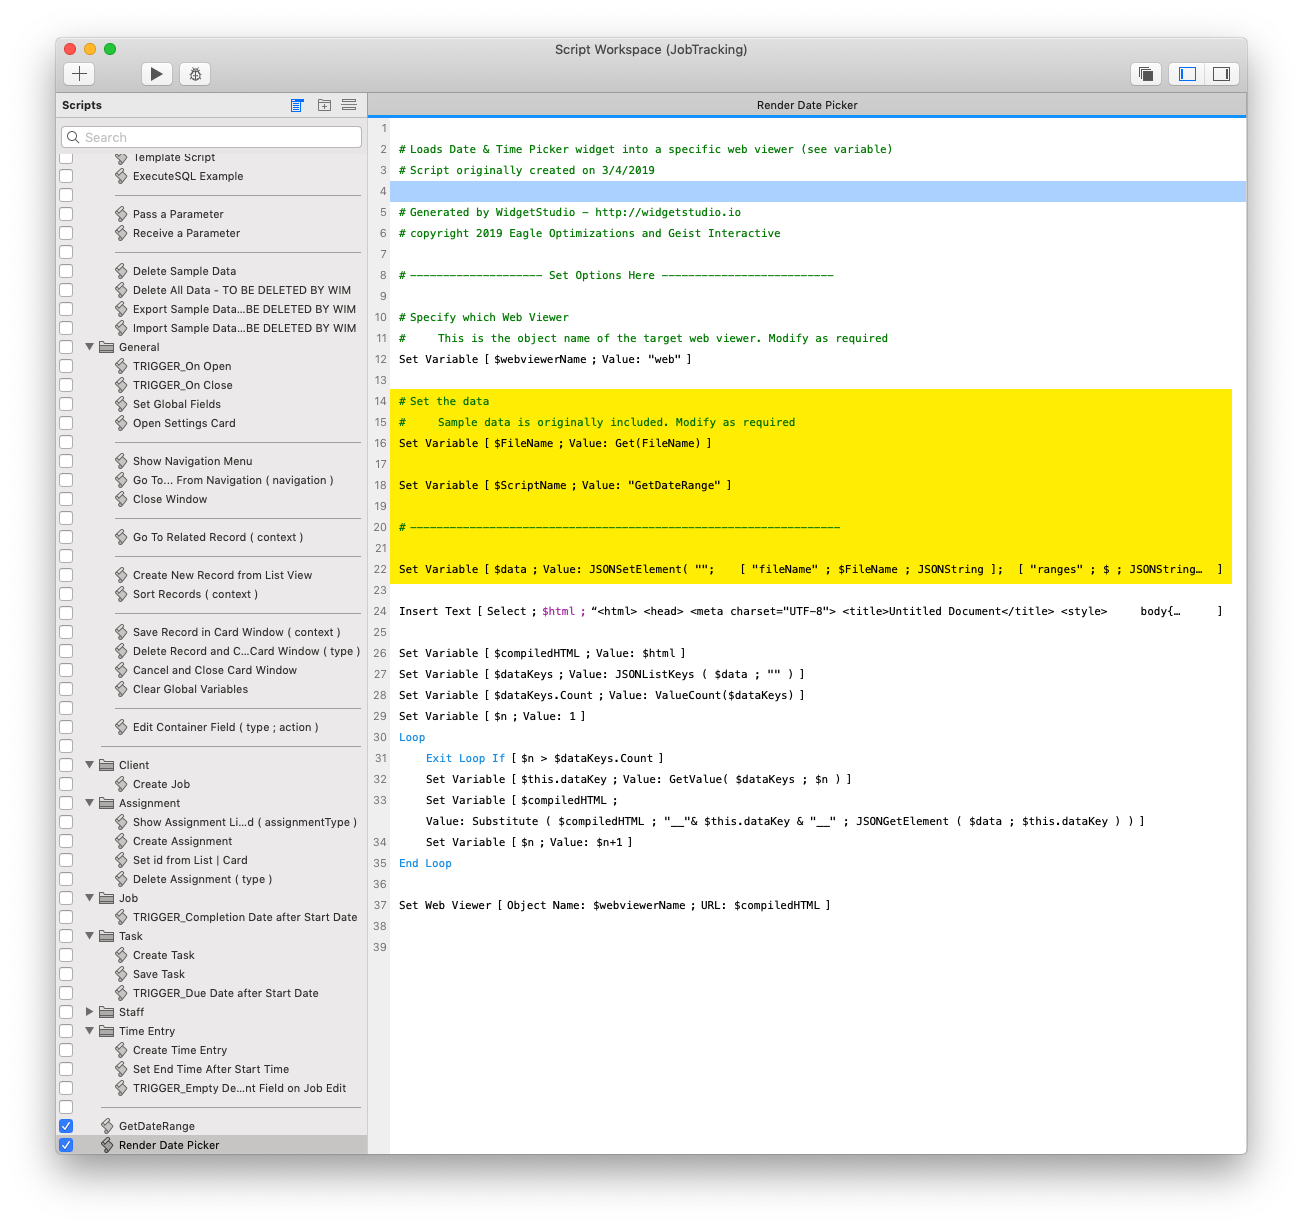This screenshot has width=1303, height=1228.
Task: Check the box for Create Task script
Action: 66,955
